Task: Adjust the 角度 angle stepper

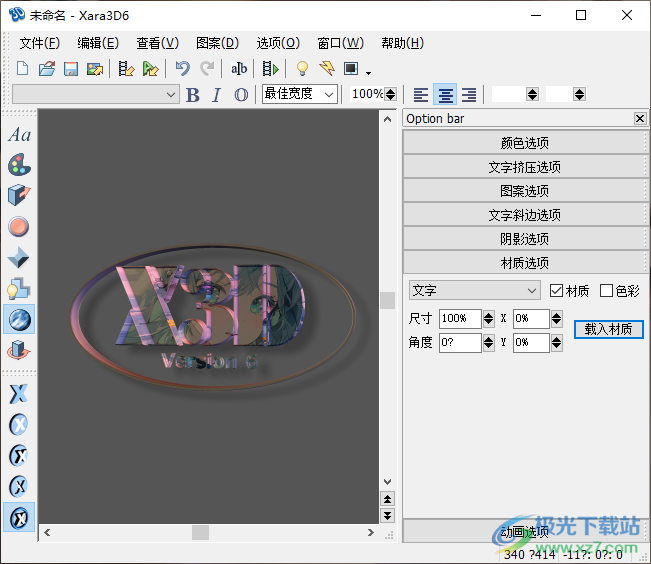Action: (489, 343)
